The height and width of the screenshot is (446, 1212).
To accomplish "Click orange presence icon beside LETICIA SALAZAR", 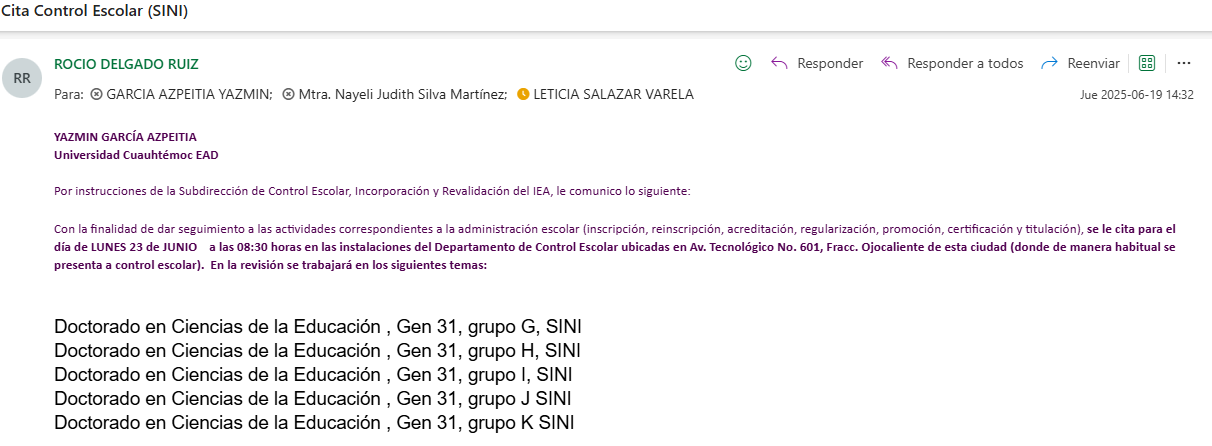I will coord(523,94).
